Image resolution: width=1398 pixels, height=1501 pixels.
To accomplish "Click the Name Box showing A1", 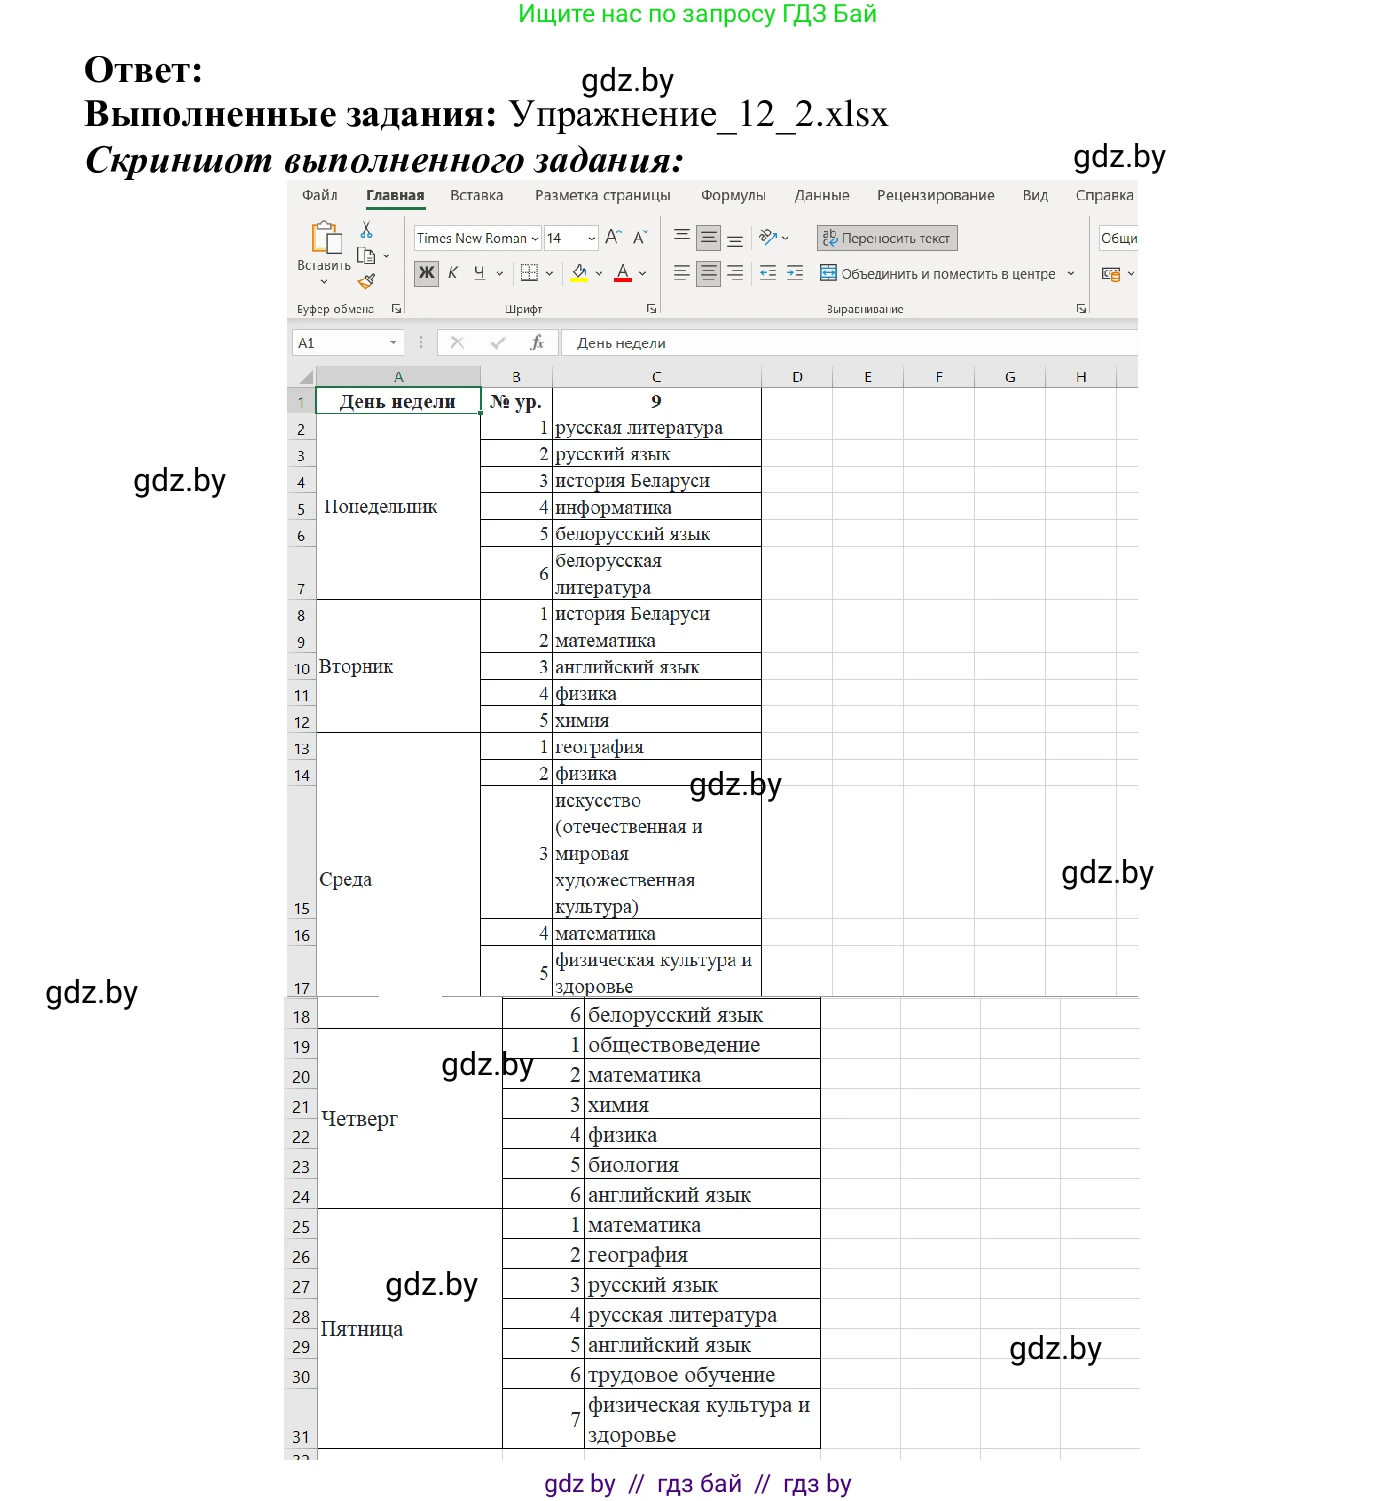I will 340,342.
